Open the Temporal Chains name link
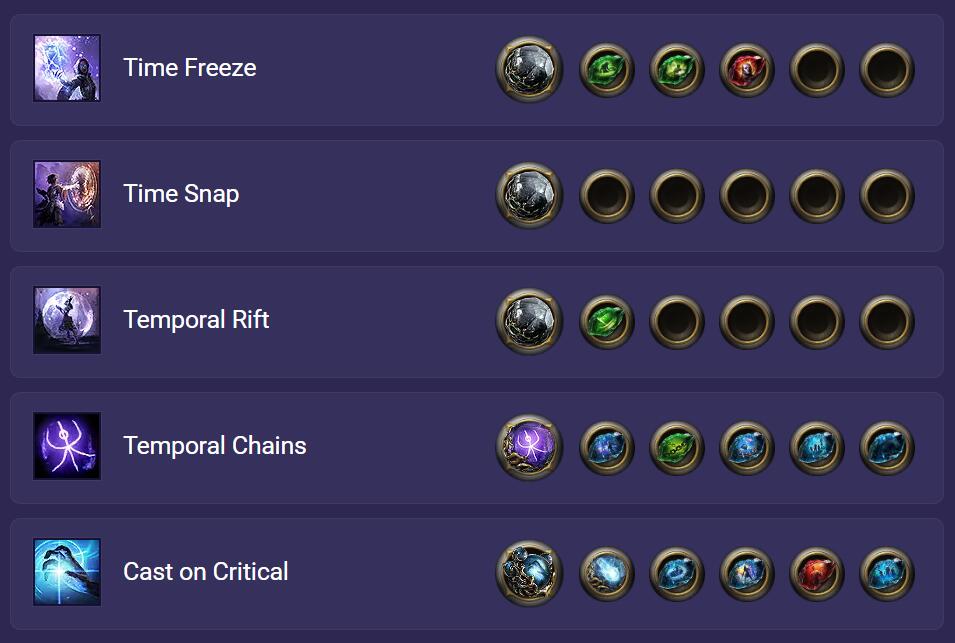955x643 pixels. click(x=214, y=446)
